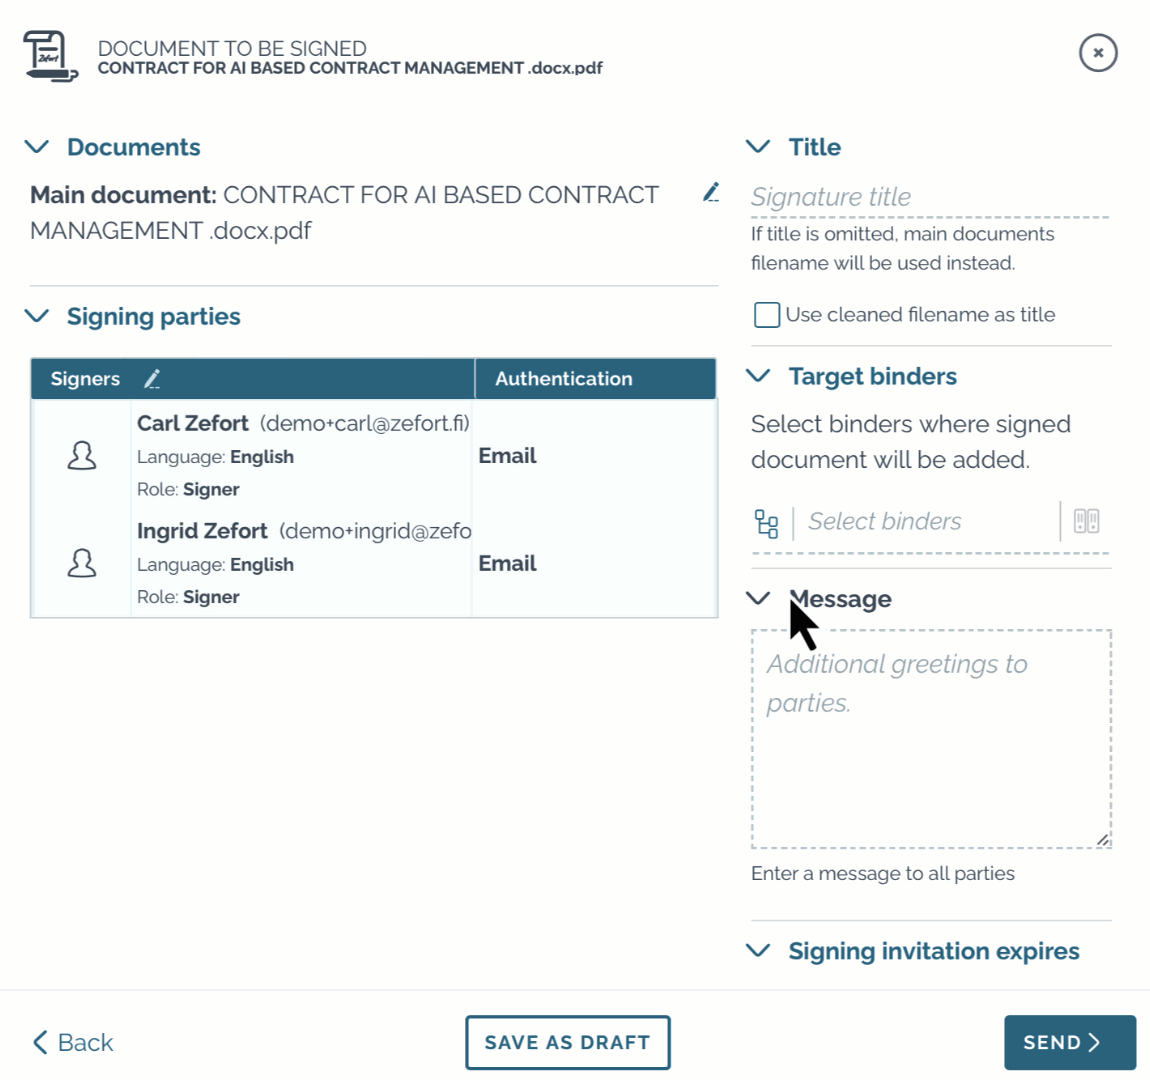This screenshot has height=1080, width=1150.
Task: Click the Zefort document scroll logo icon
Action: tap(51, 56)
